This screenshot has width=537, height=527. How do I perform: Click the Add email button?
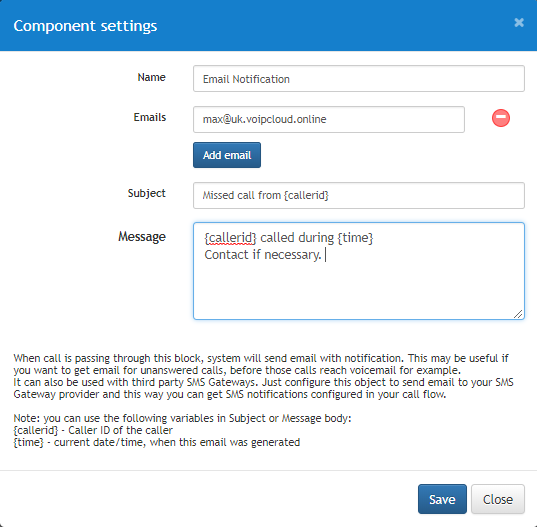227,155
